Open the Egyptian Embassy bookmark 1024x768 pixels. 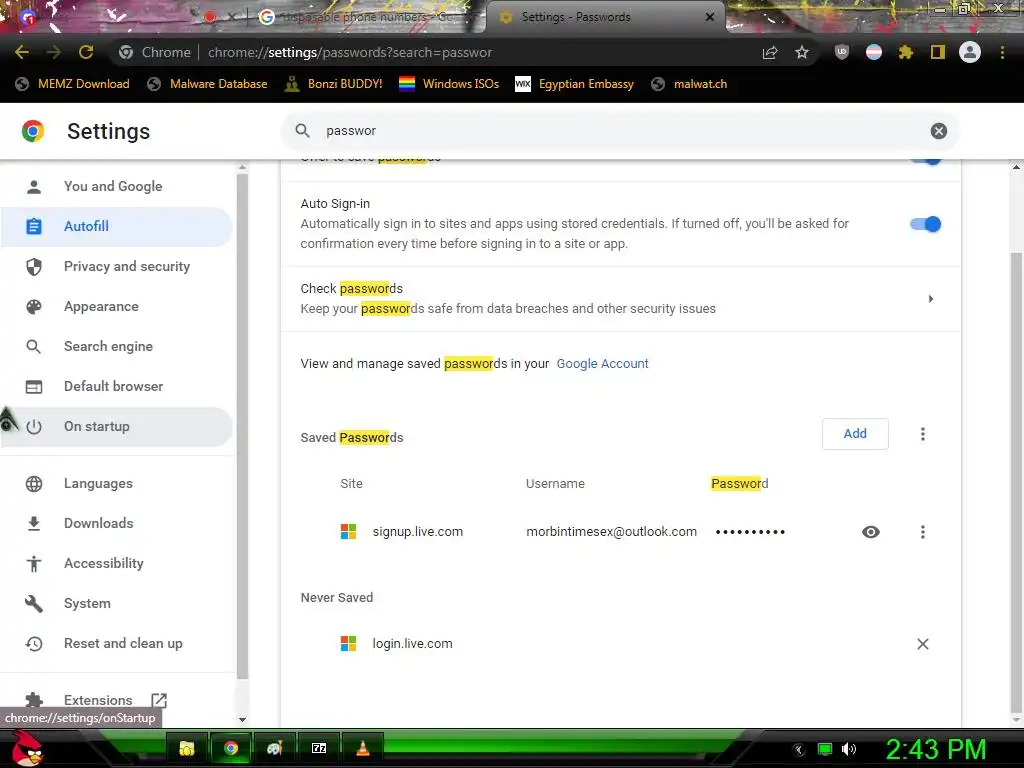575,84
